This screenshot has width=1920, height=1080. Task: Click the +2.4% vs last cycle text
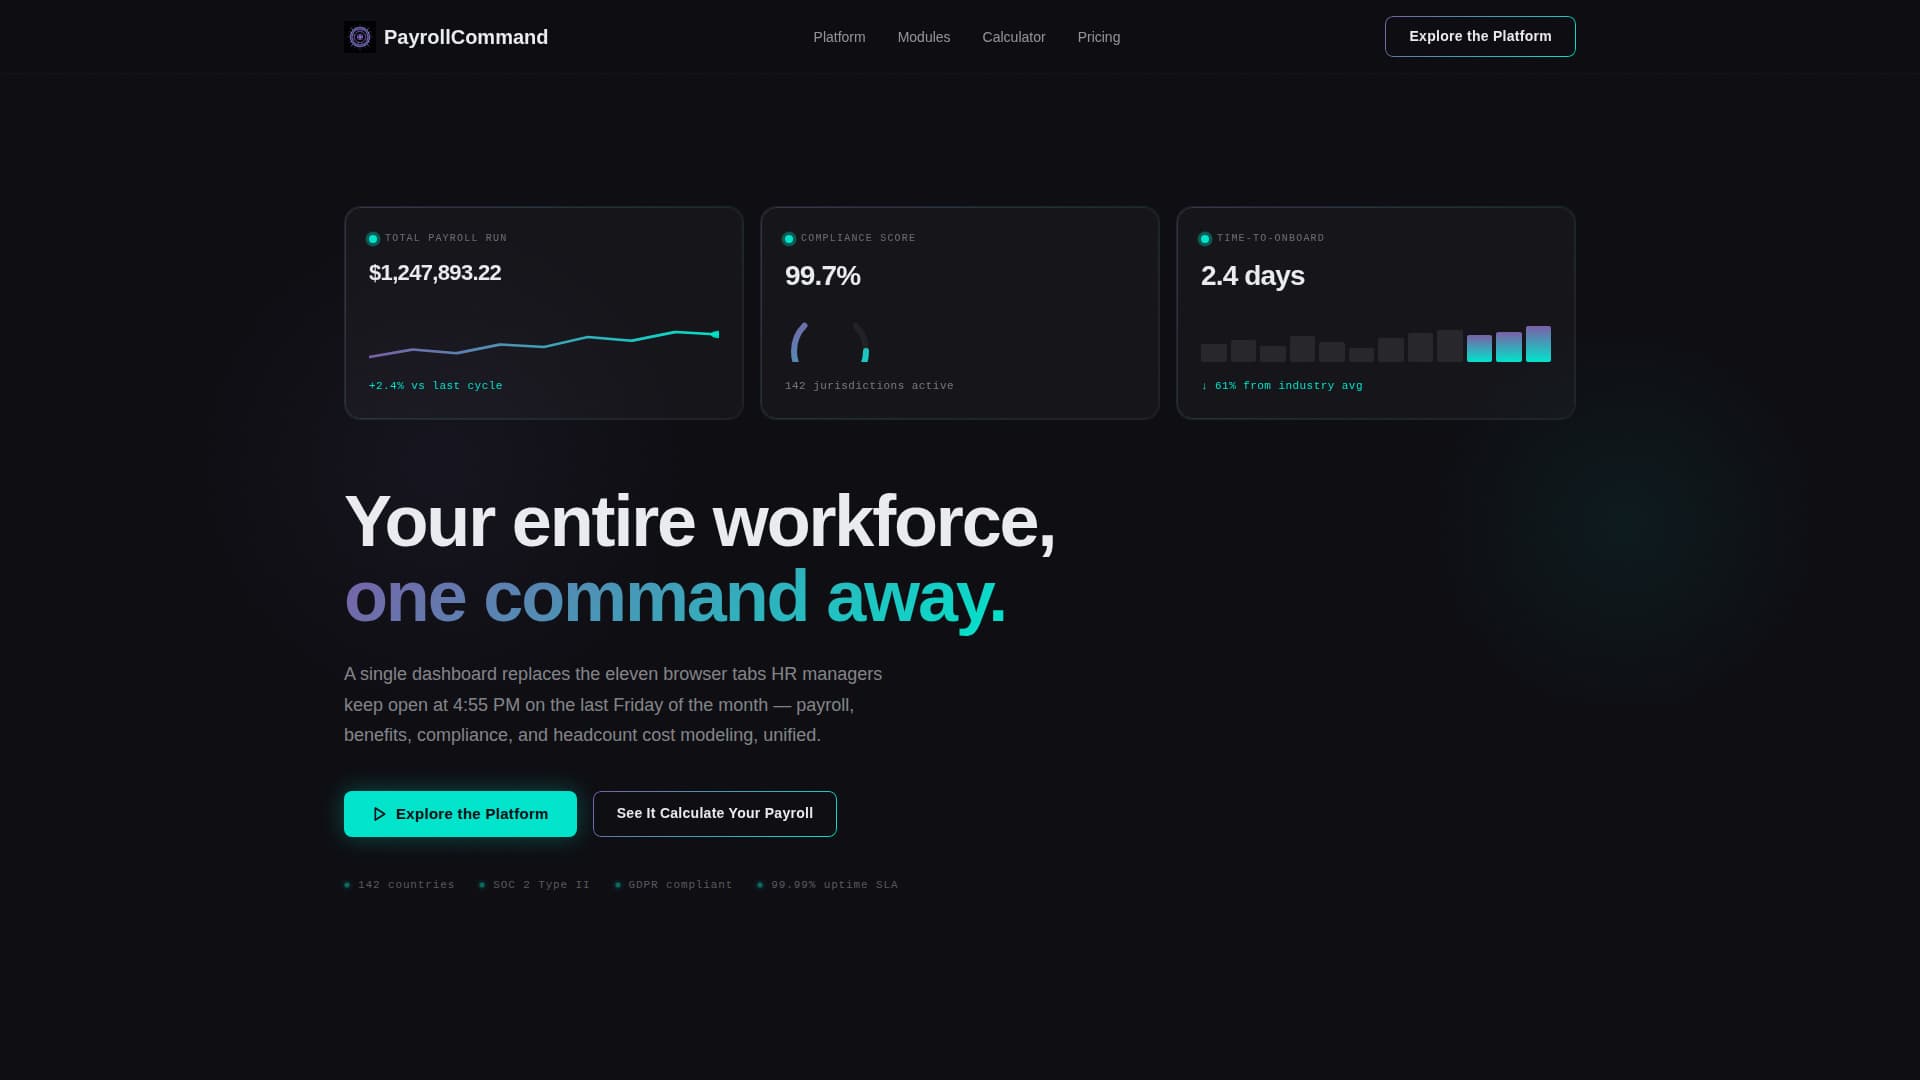pyautogui.click(x=436, y=386)
